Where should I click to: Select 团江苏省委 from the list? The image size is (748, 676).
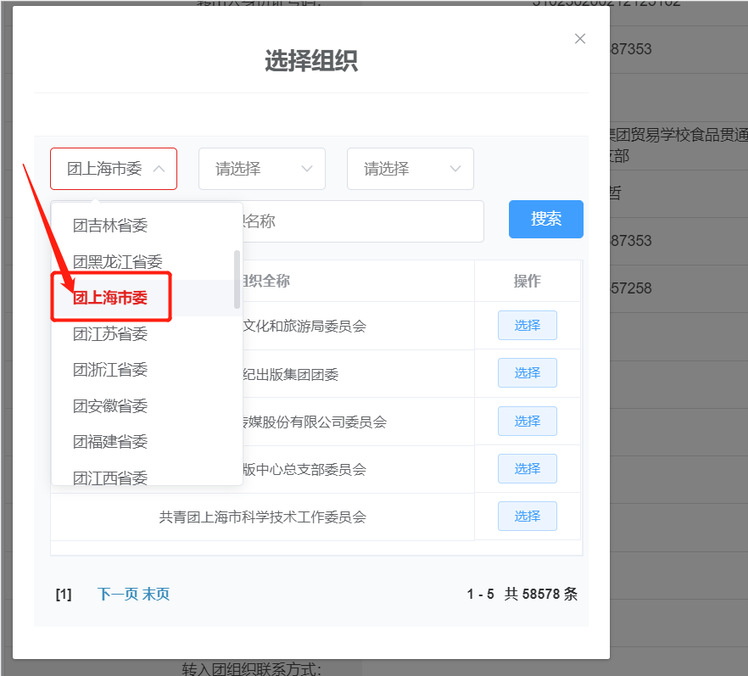click(x=110, y=334)
